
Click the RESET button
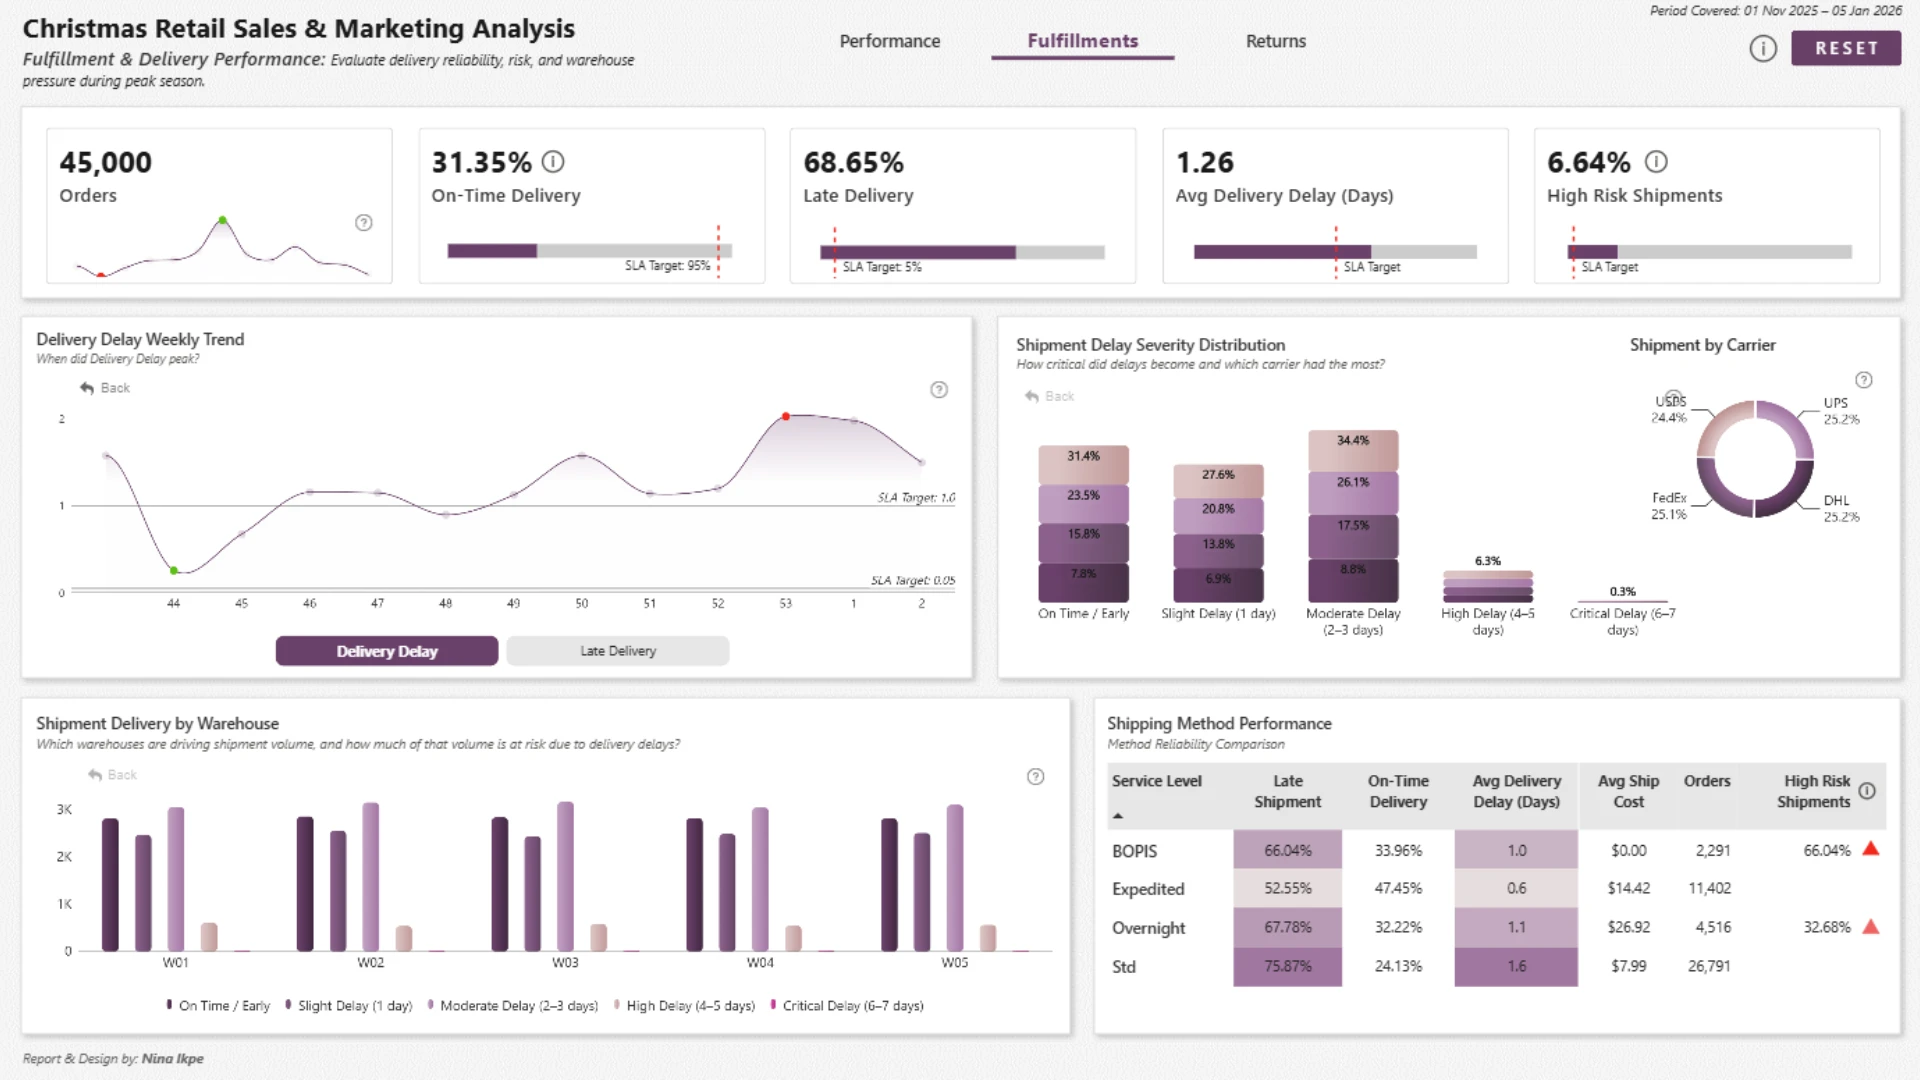pos(1846,48)
